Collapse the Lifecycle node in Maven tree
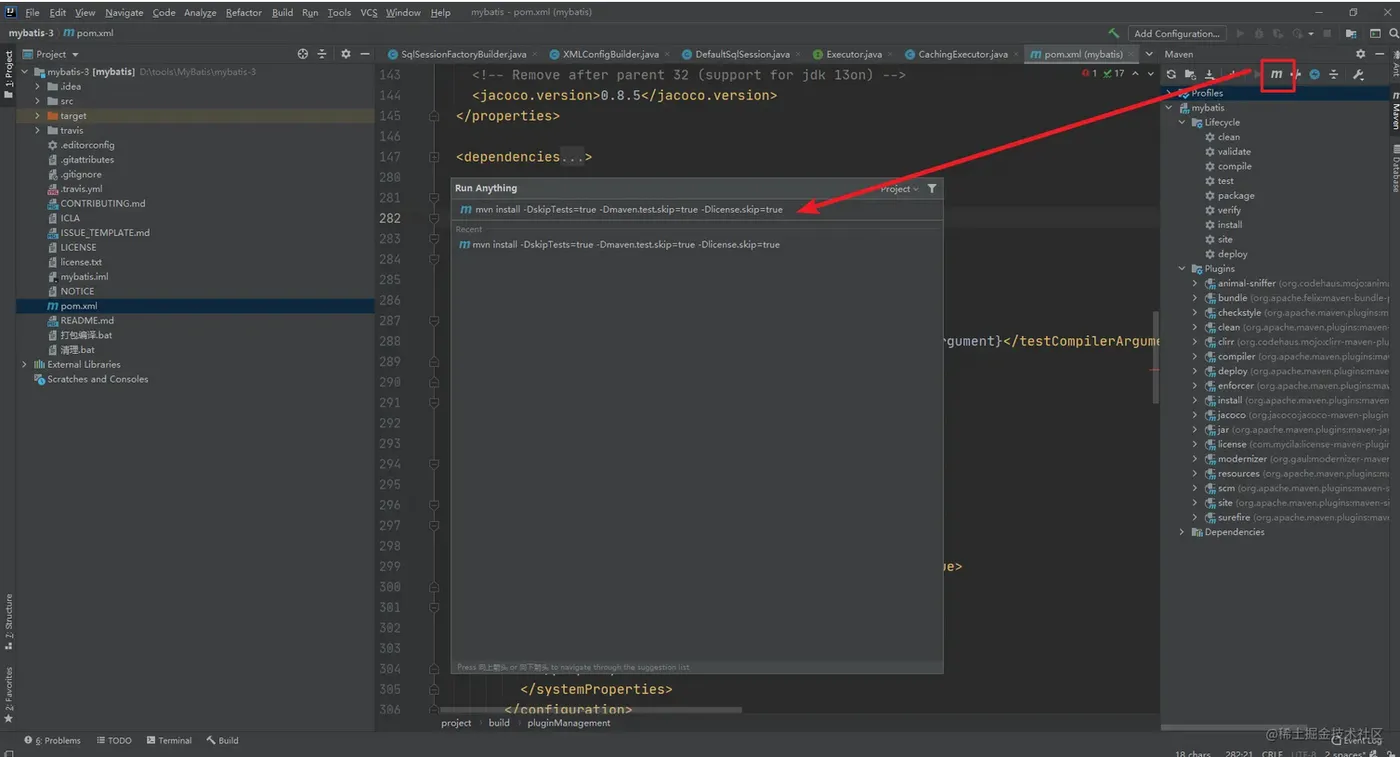1400x757 pixels. [1183, 122]
